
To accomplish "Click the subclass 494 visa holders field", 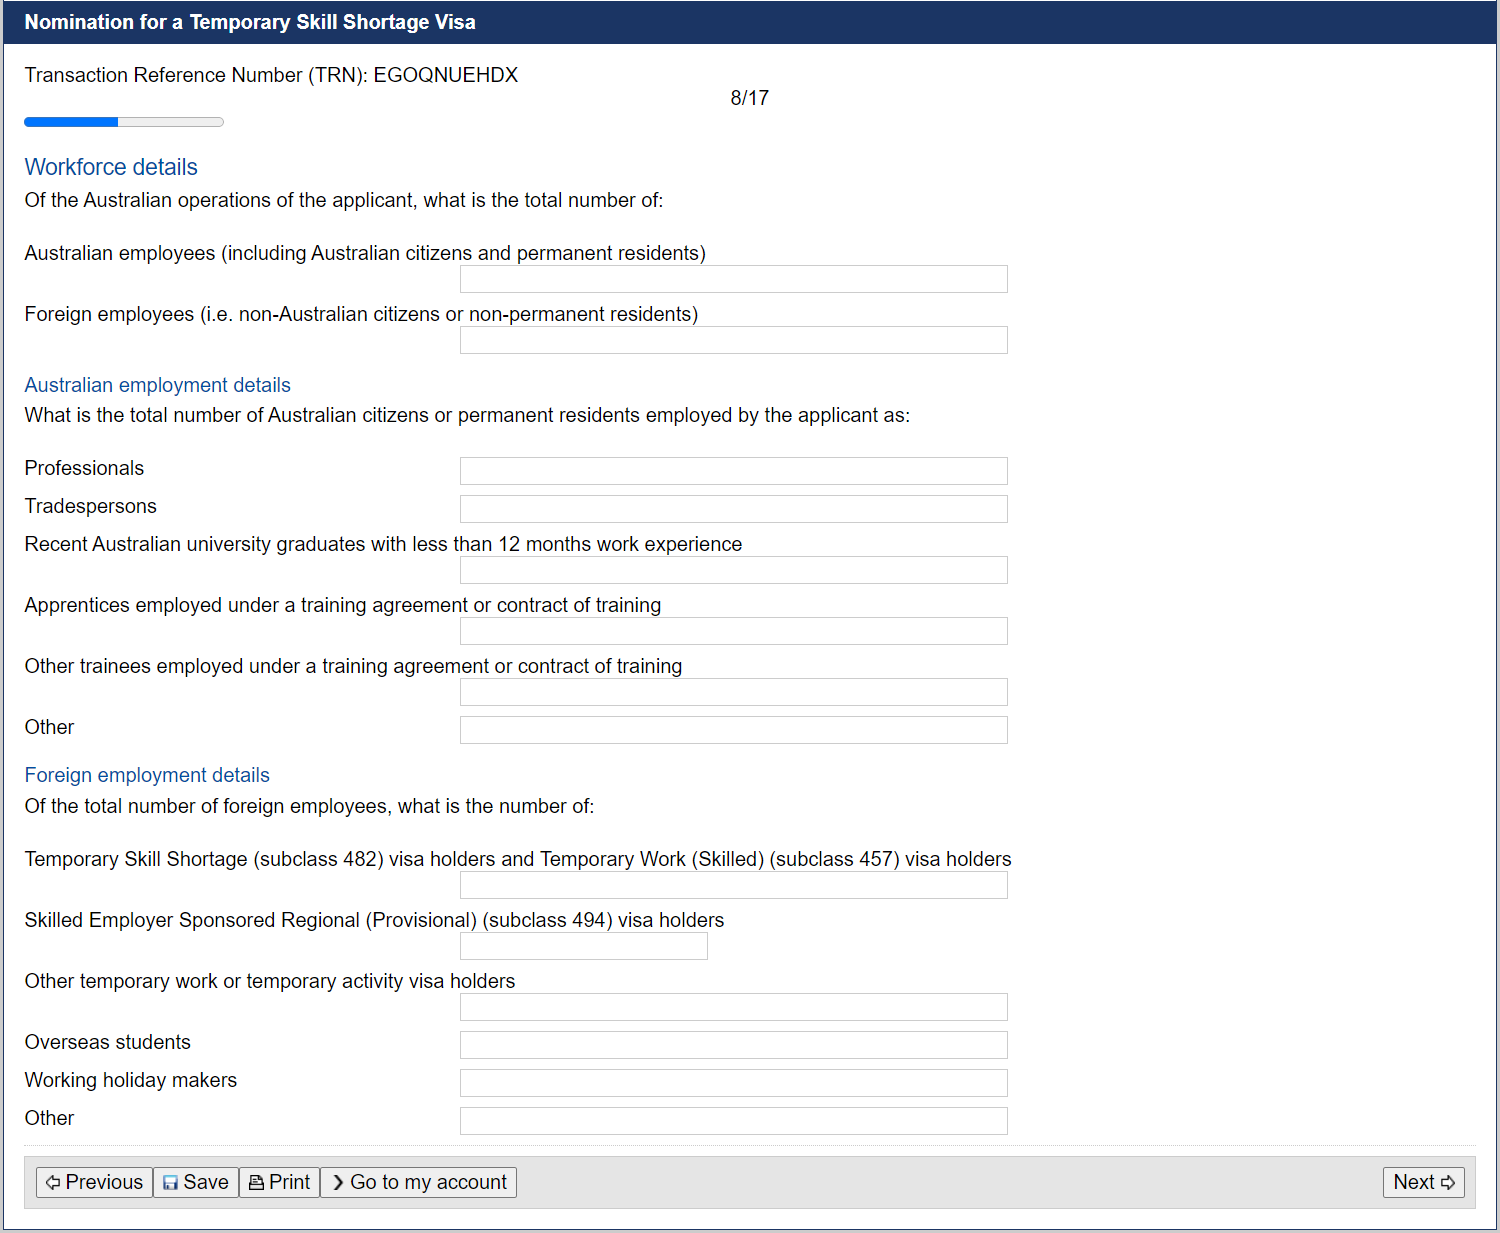I will click(x=584, y=946).
